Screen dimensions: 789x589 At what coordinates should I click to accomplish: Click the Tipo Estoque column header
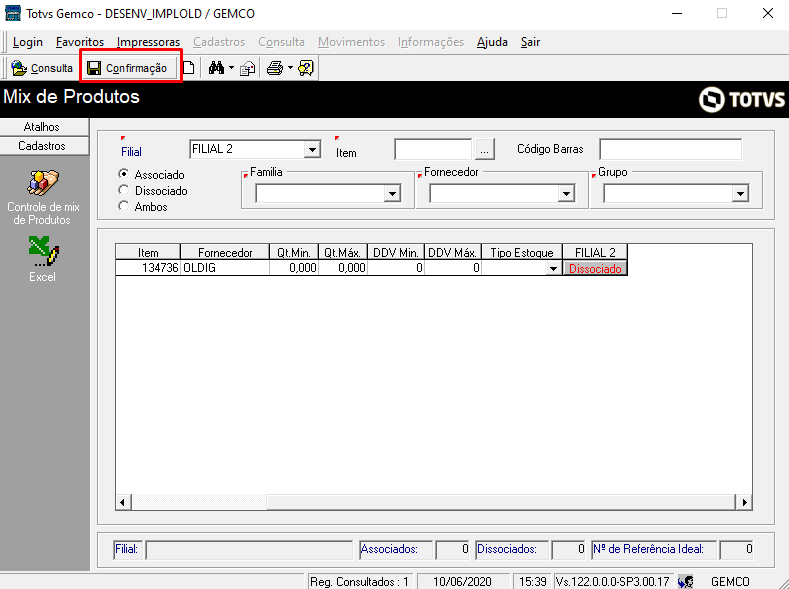click(522, 253)
